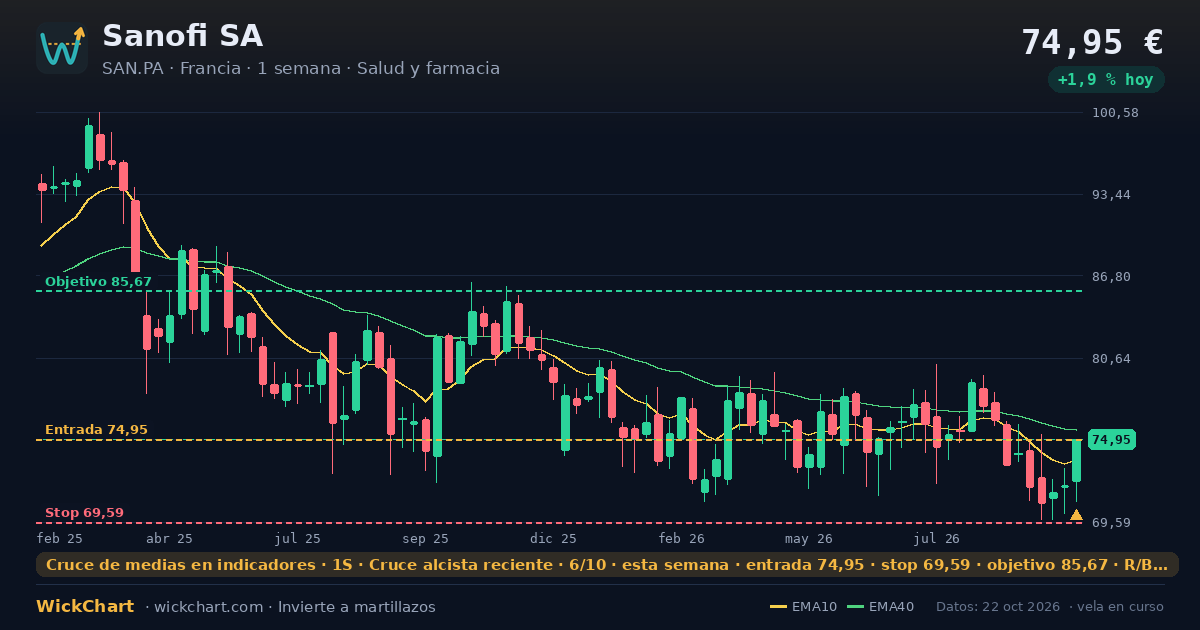This screenshot has width=1200, height=630.
Task: Click the +1,9 % hoy badge
Action: point(1106,79)
